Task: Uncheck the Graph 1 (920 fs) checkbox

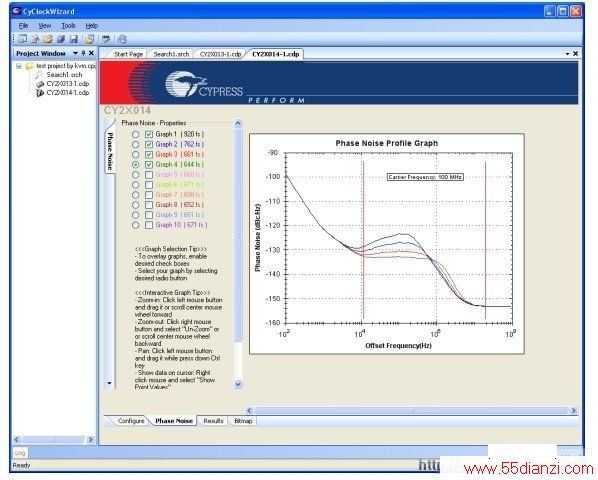Action: (149, 134)
